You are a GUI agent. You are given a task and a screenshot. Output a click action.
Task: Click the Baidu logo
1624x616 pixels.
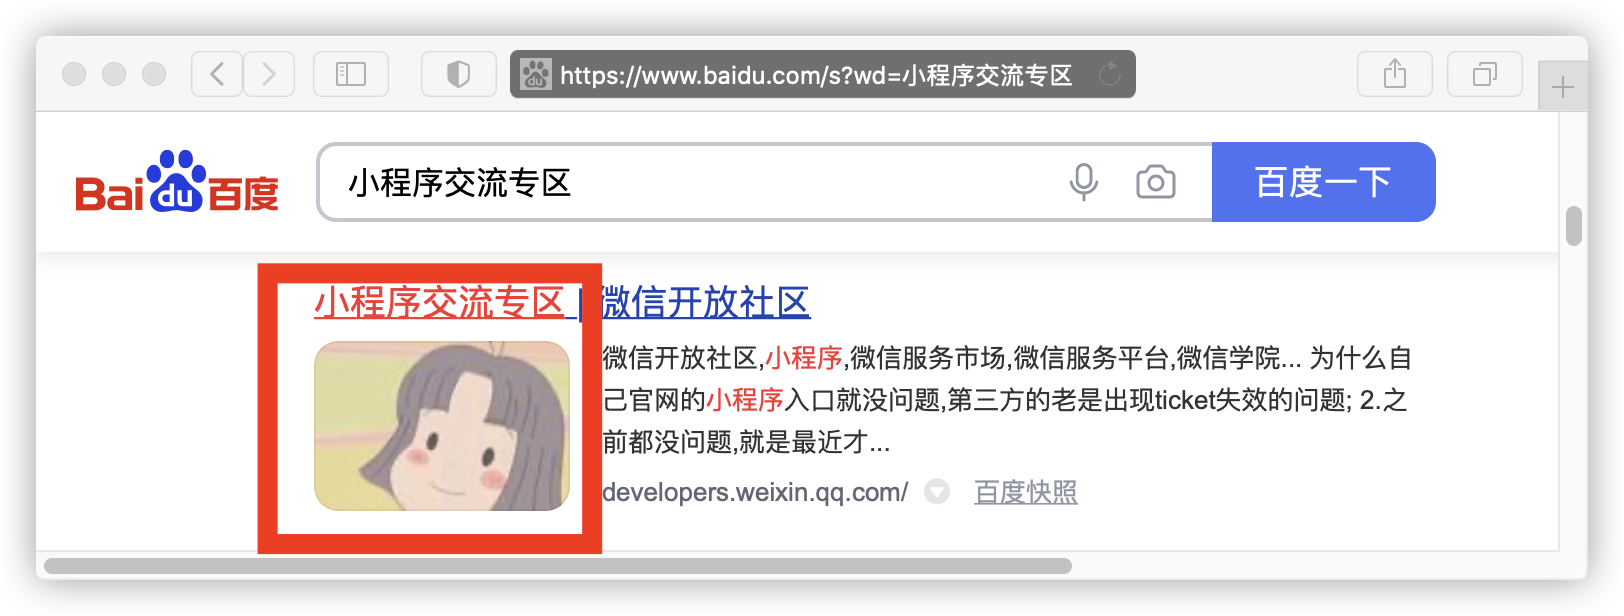tap(177, 182)
